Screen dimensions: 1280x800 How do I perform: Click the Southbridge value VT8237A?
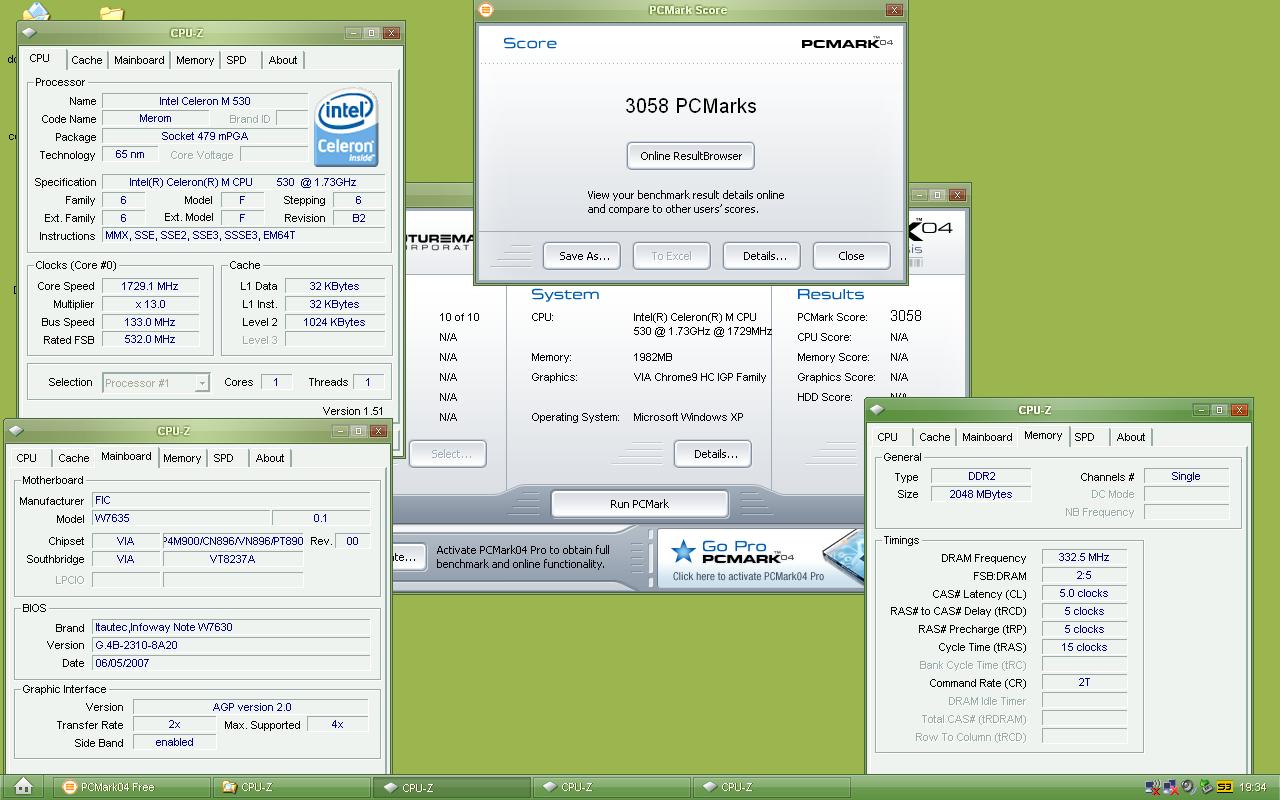coord(232,559)
